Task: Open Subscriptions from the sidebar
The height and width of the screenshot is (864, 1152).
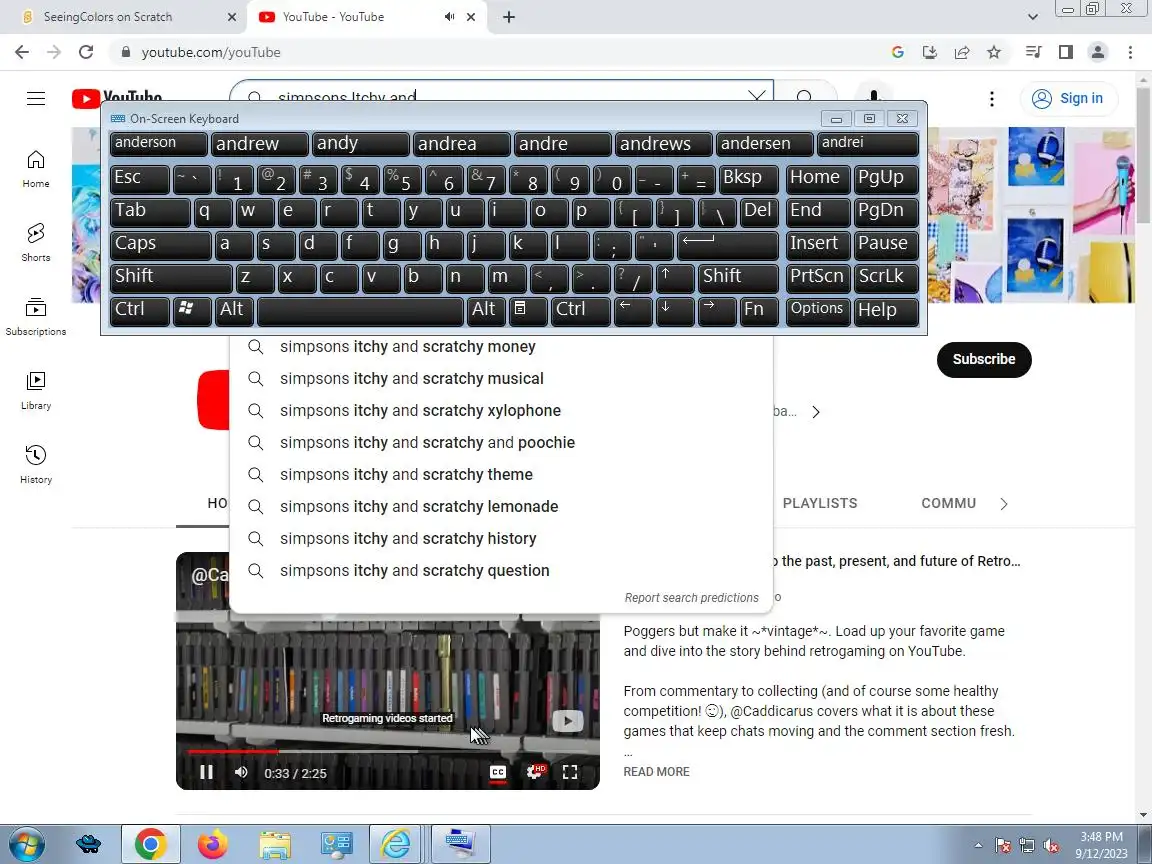Action: tap(36, 317)
